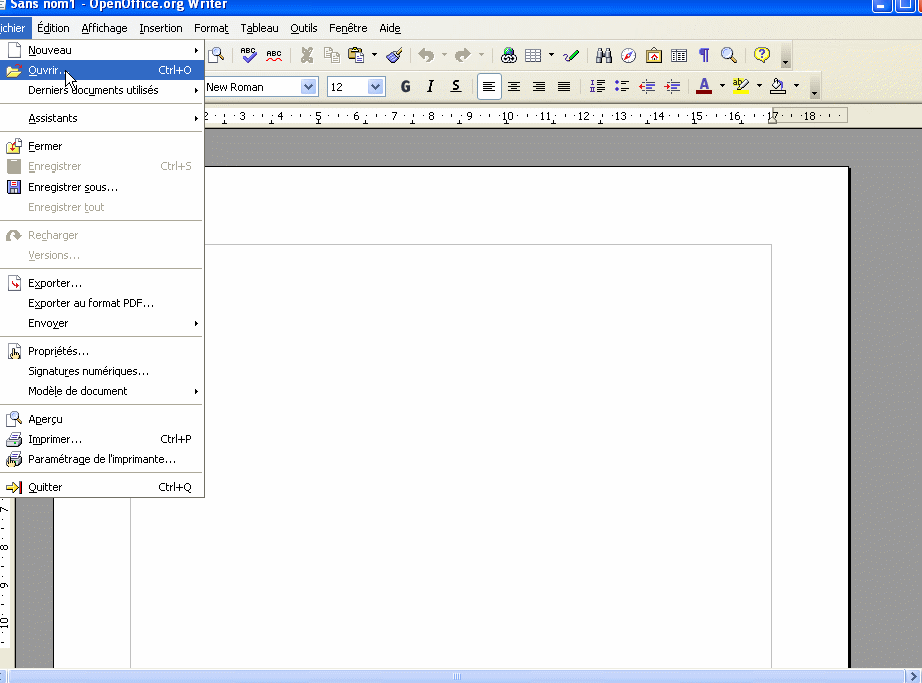
Task: Apply the paragraph background color
Action: 778,87
